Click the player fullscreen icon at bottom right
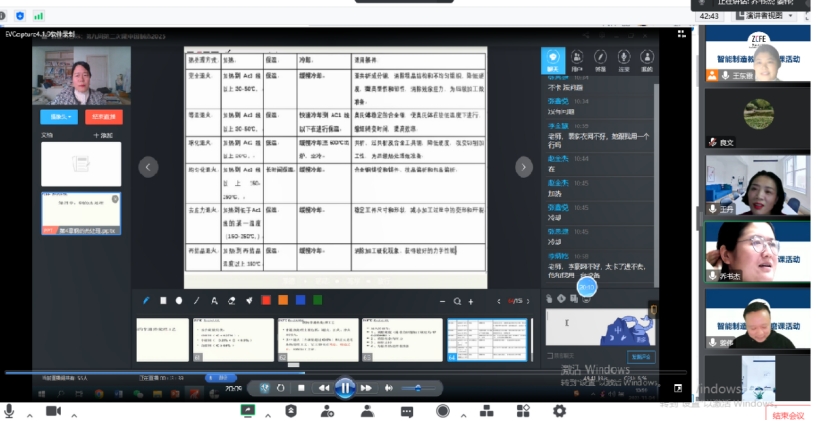 click(678, 389)
